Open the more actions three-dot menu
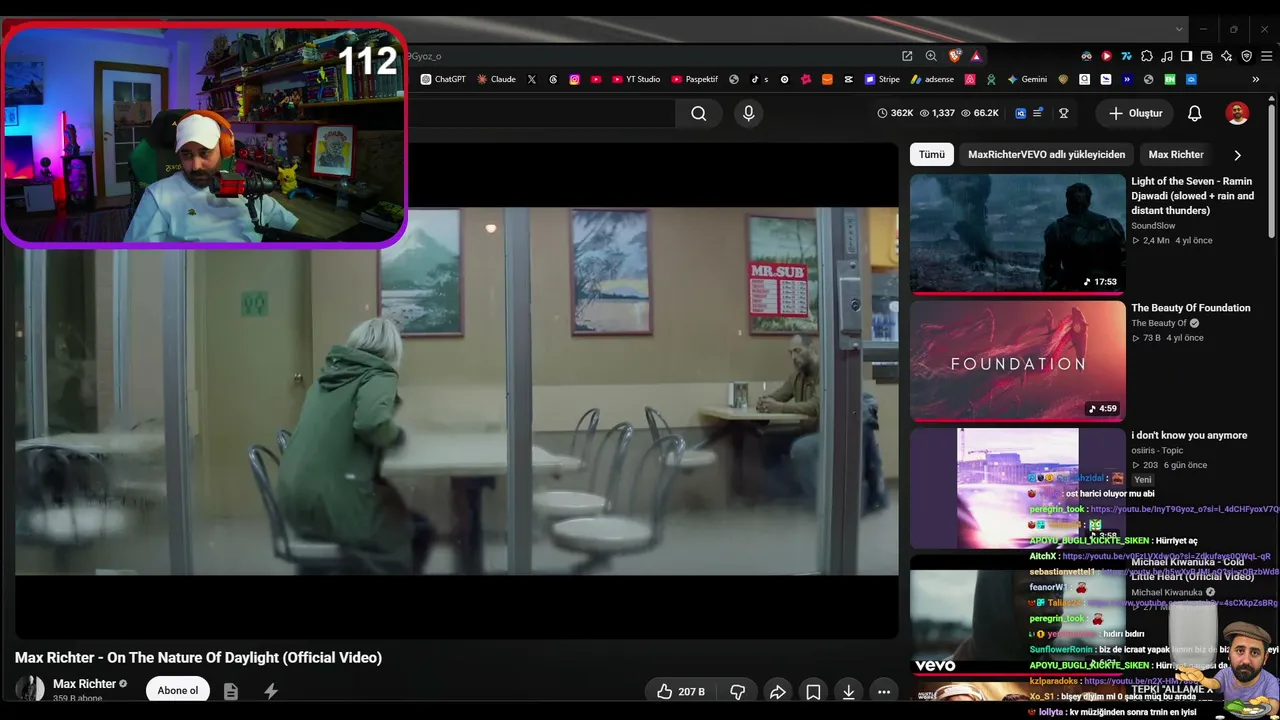Screen dimensions: 1280x720 (x=884, y=691)
